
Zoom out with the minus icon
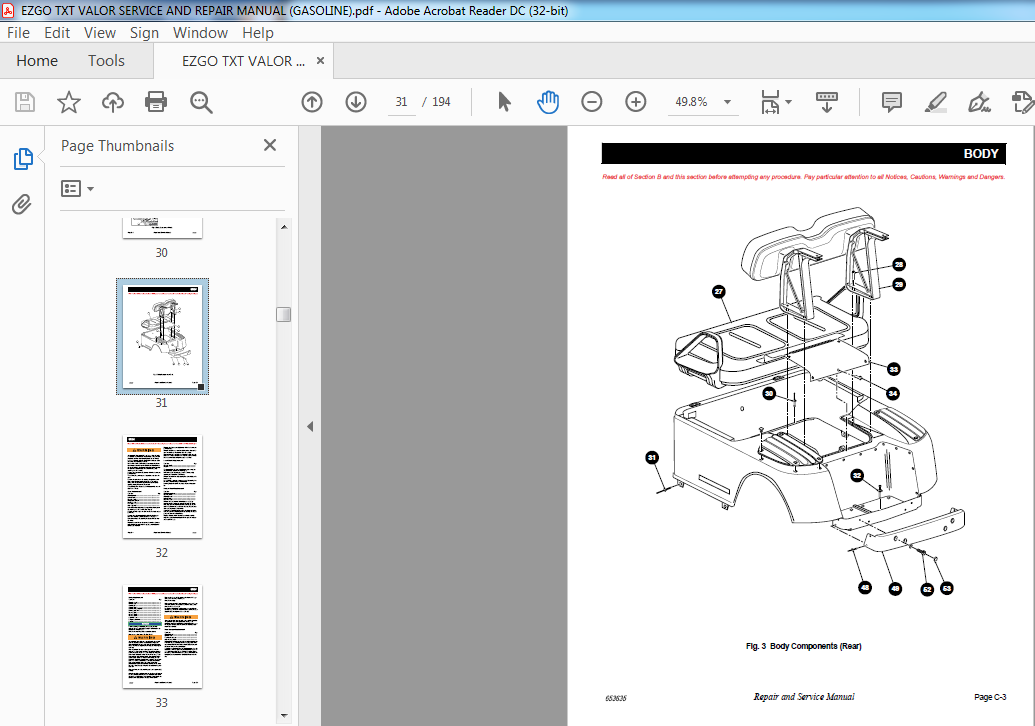(591, 102)
